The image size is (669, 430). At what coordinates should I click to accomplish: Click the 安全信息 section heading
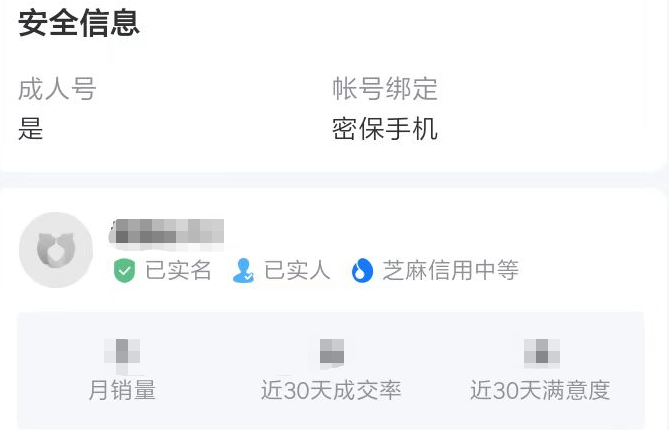79,23
